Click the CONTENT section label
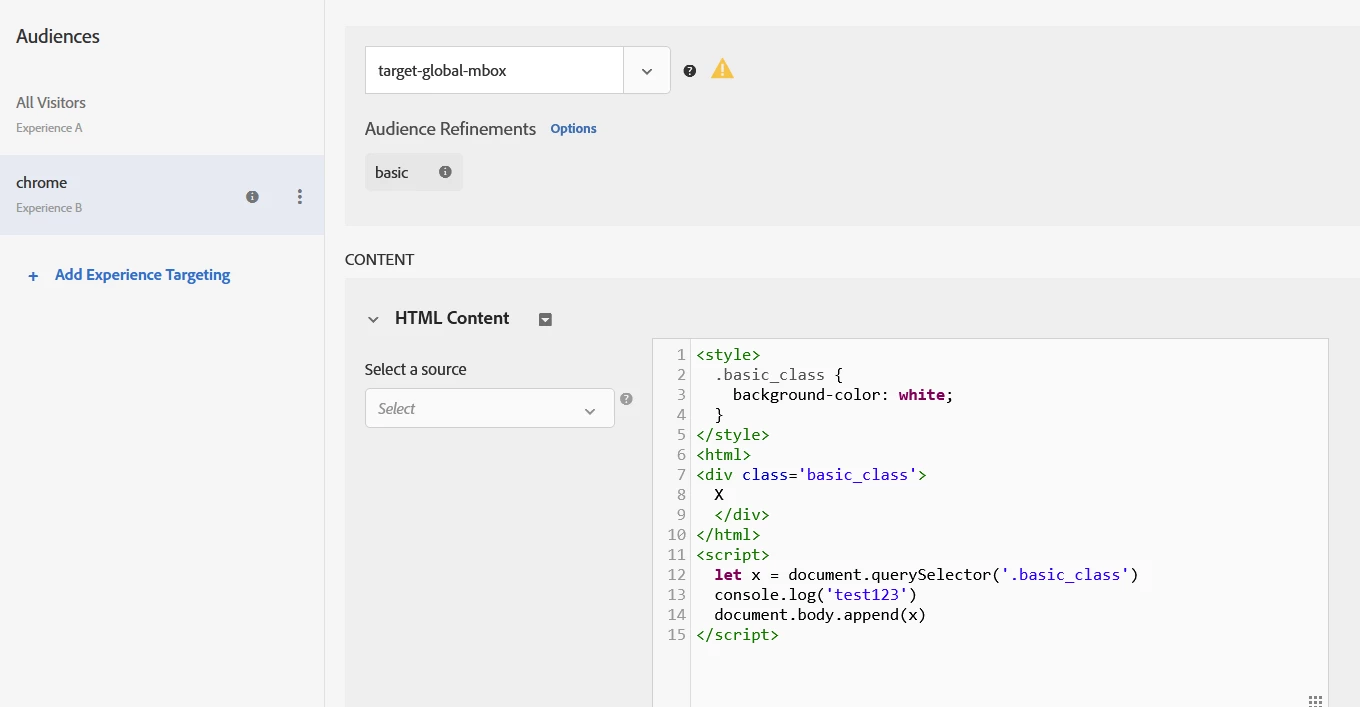Screen dimensions: 1360x707 tap(379, 259)
